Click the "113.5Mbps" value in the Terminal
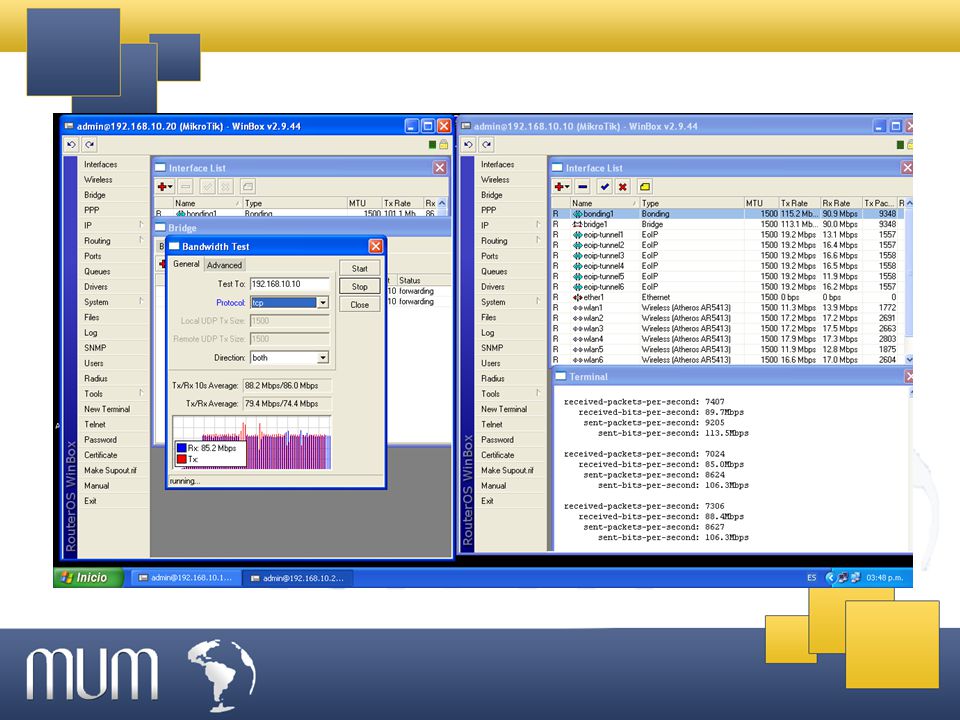Image resolution: width=960 pixels, height=720 pixels. click(727, 433)
